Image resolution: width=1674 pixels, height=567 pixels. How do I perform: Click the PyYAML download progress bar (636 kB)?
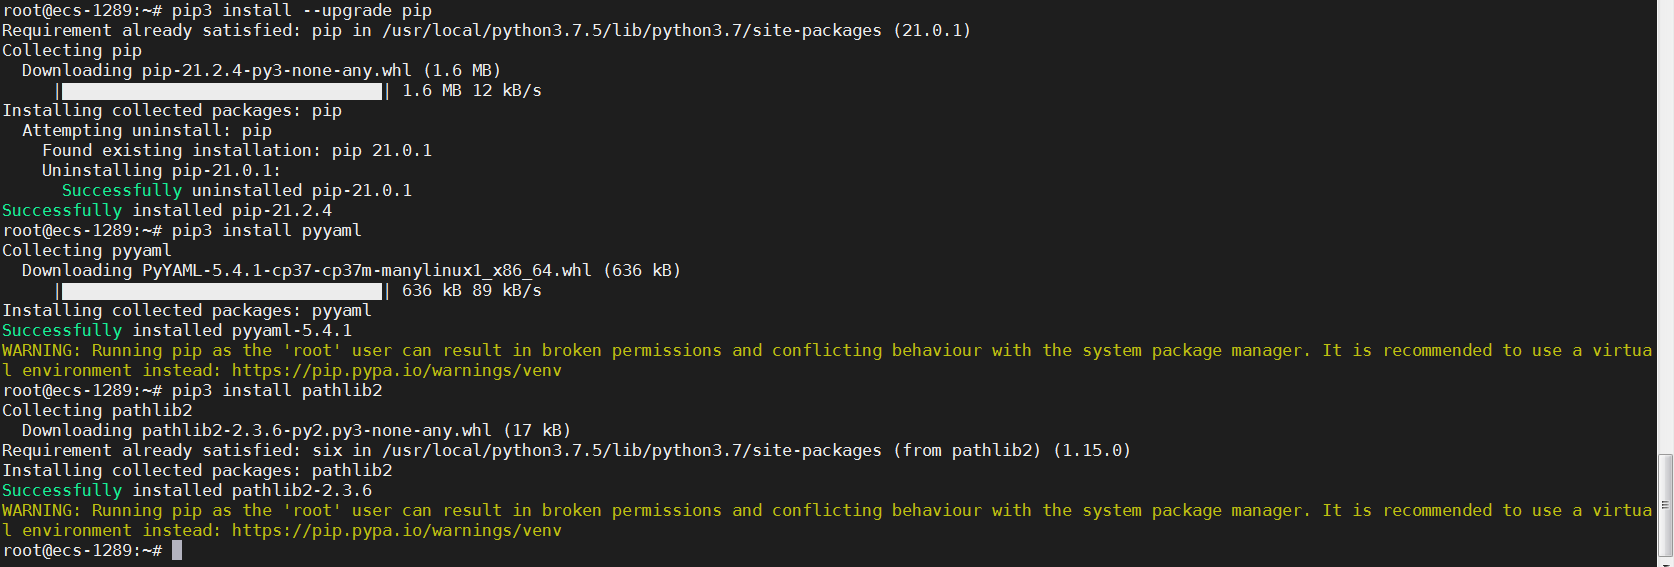click(221, 291)
